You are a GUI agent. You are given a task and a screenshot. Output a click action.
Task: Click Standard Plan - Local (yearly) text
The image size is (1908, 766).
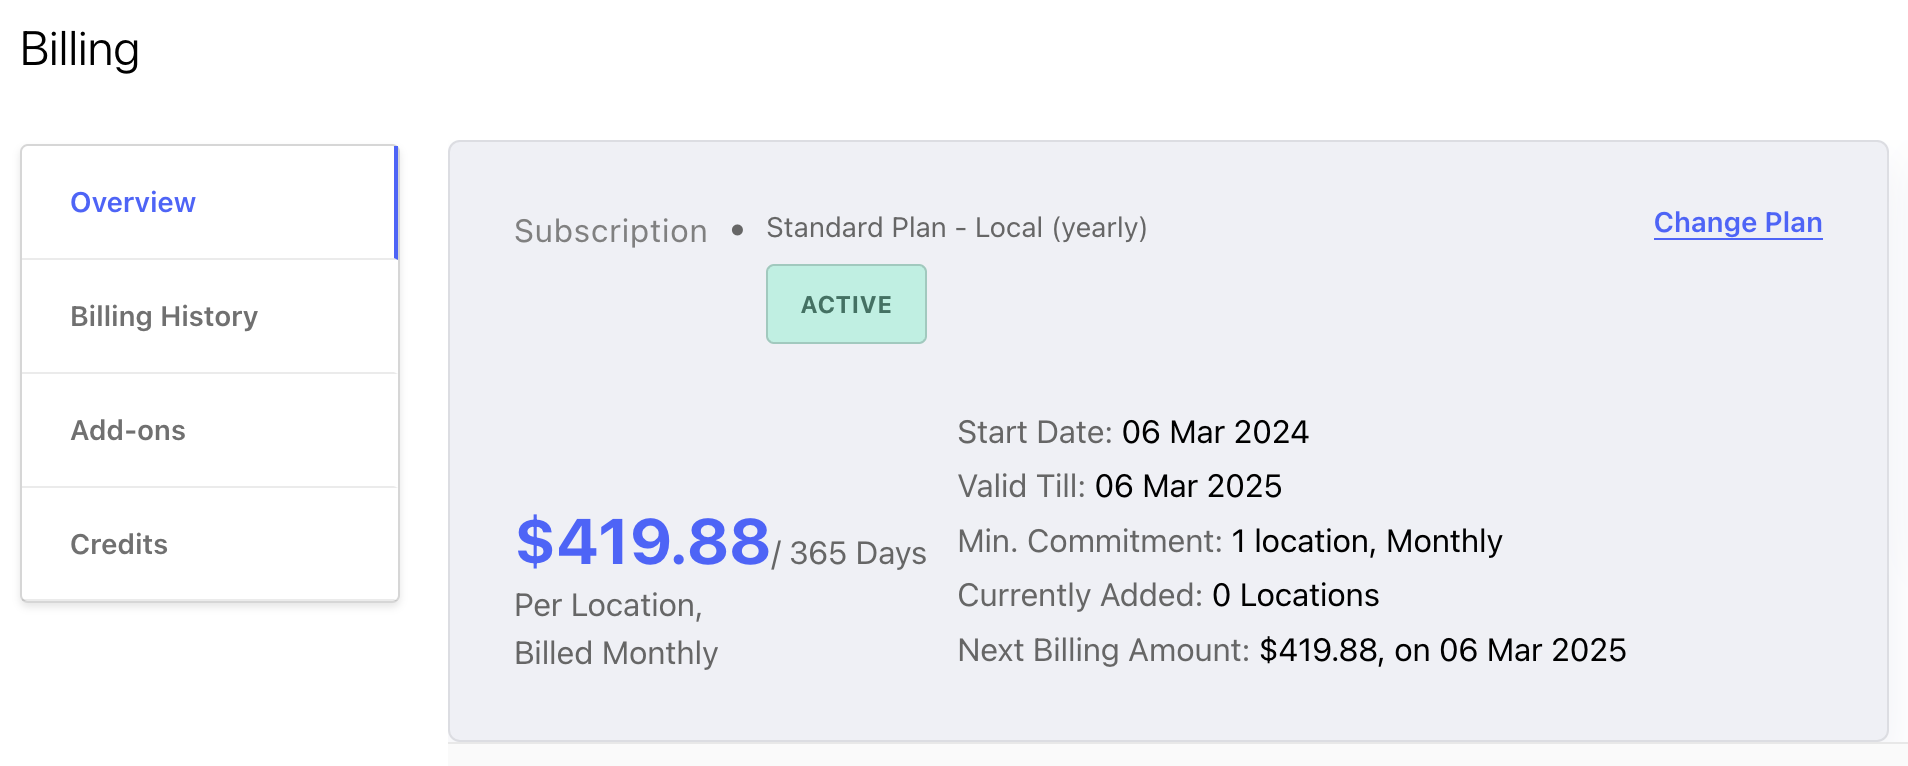click(956, 228)
